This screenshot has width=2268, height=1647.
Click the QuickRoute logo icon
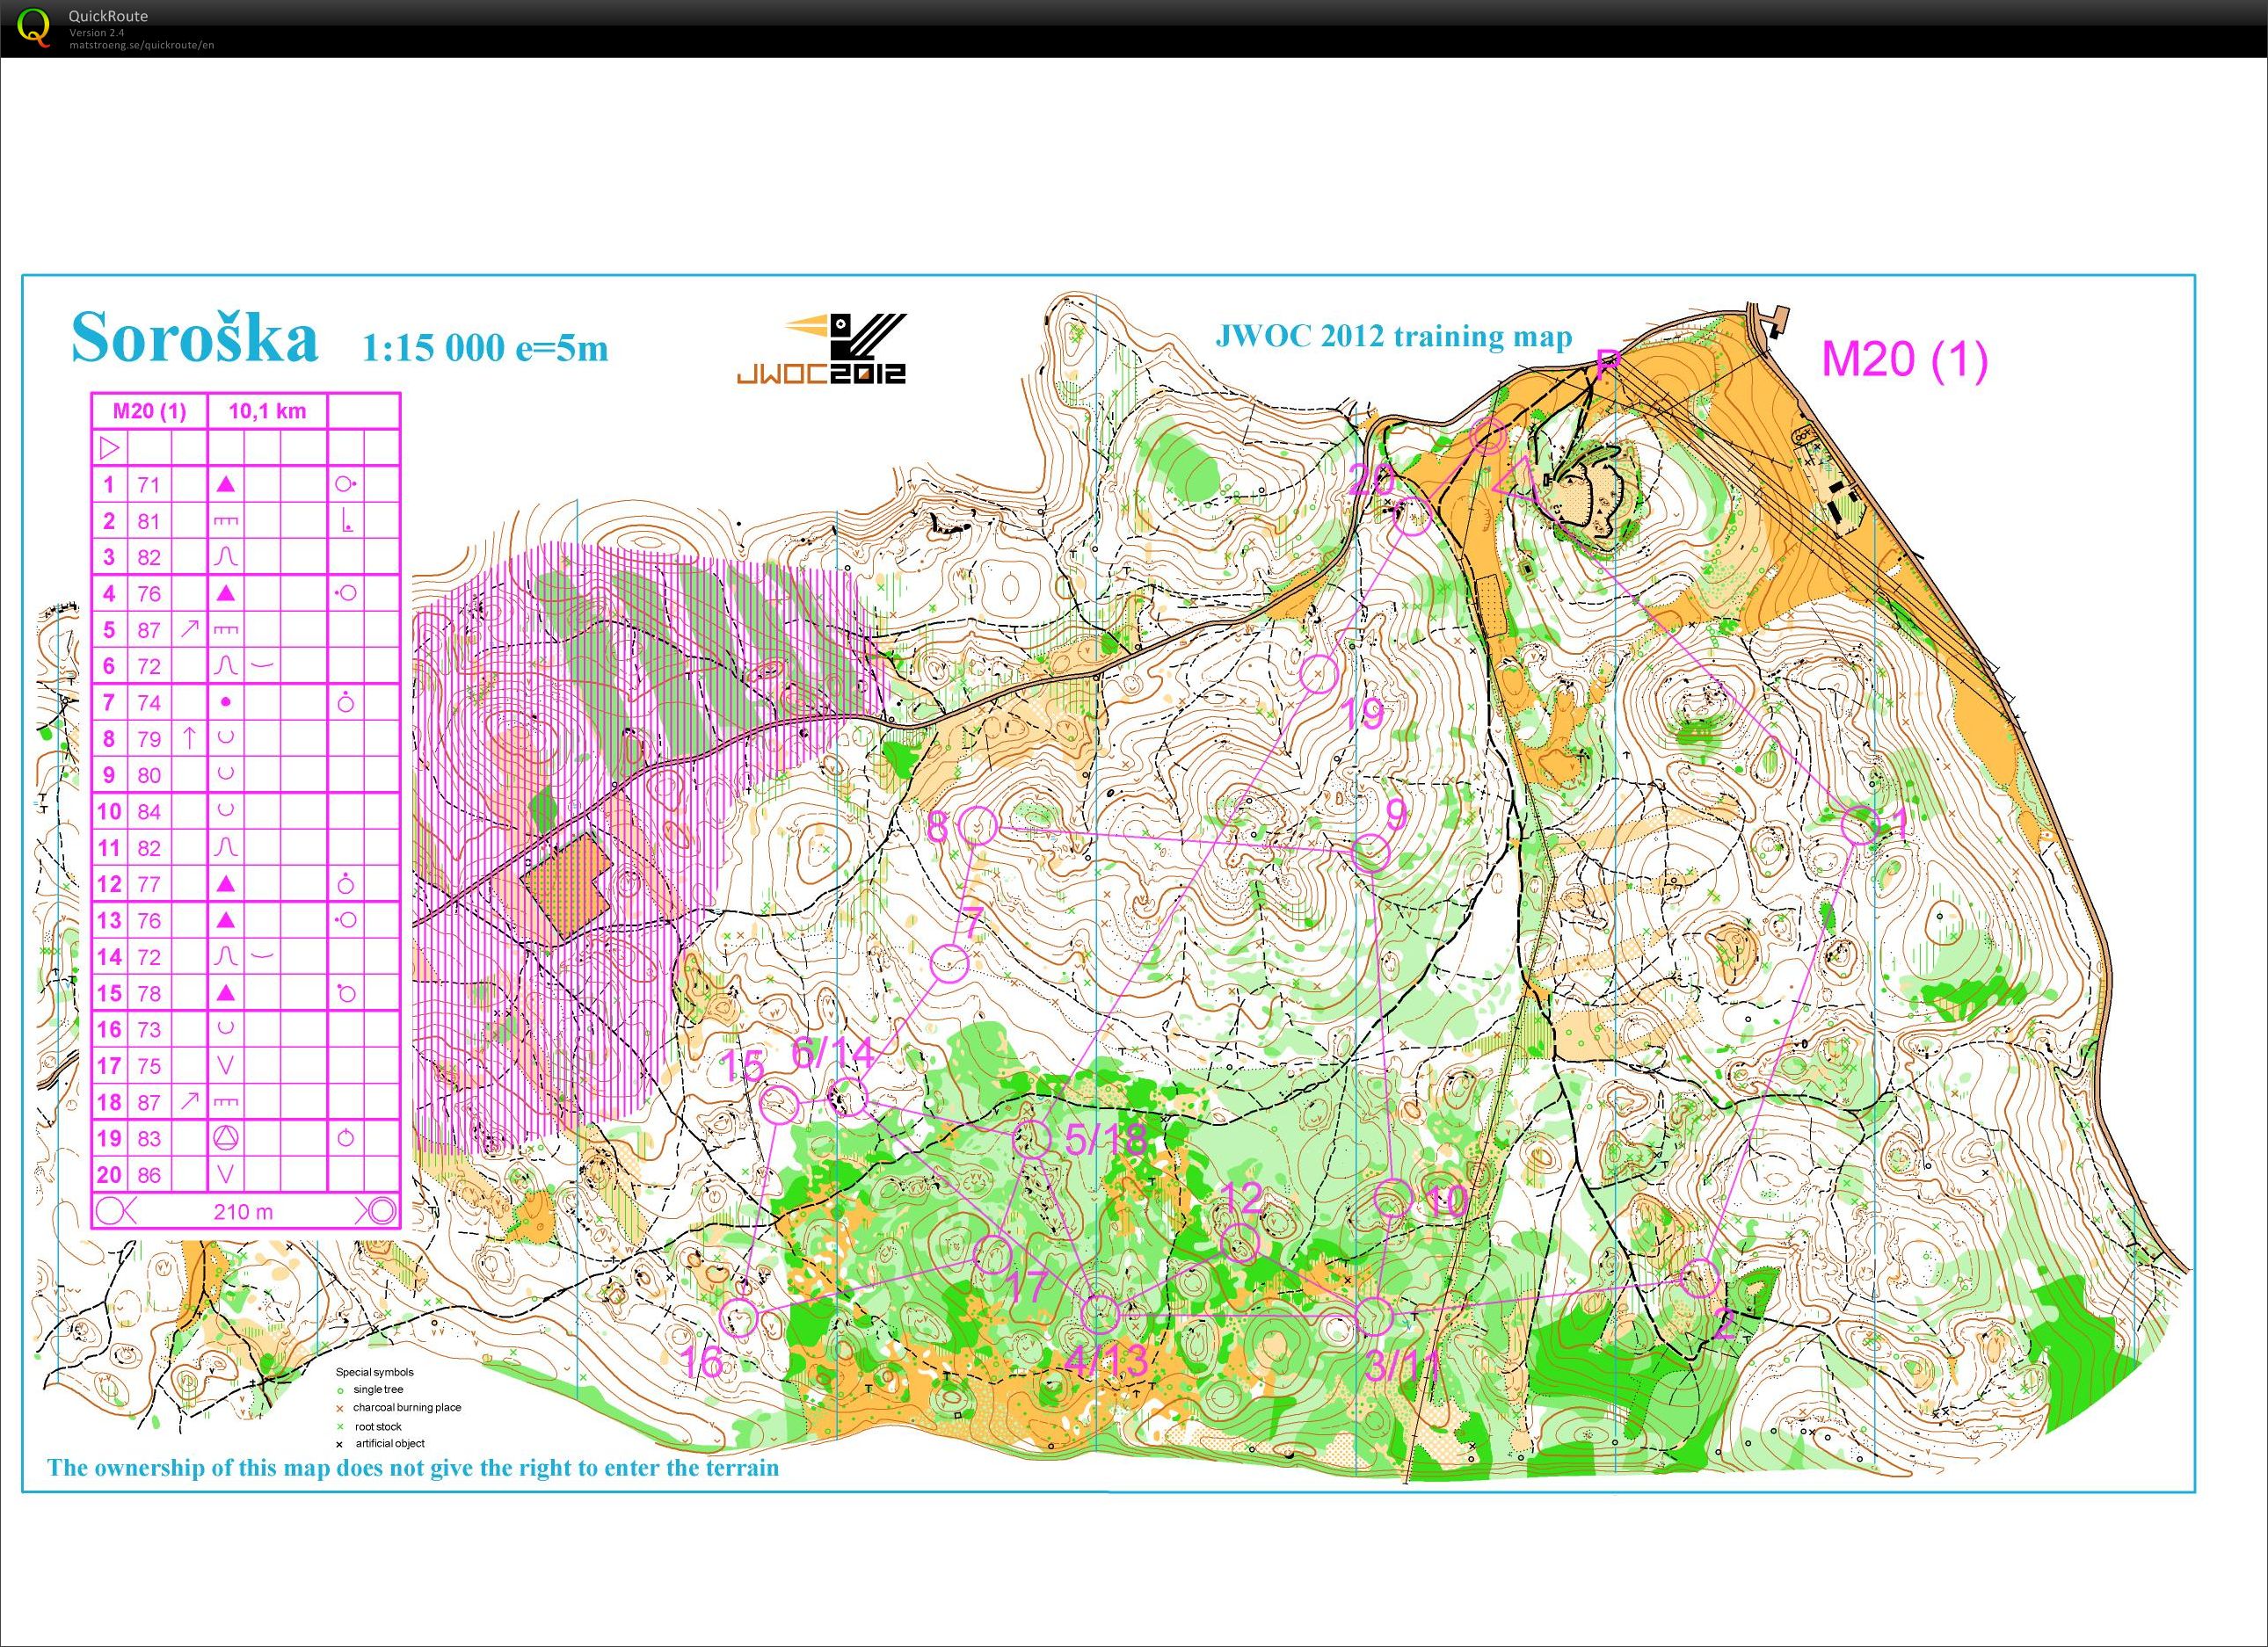(33, 27)
